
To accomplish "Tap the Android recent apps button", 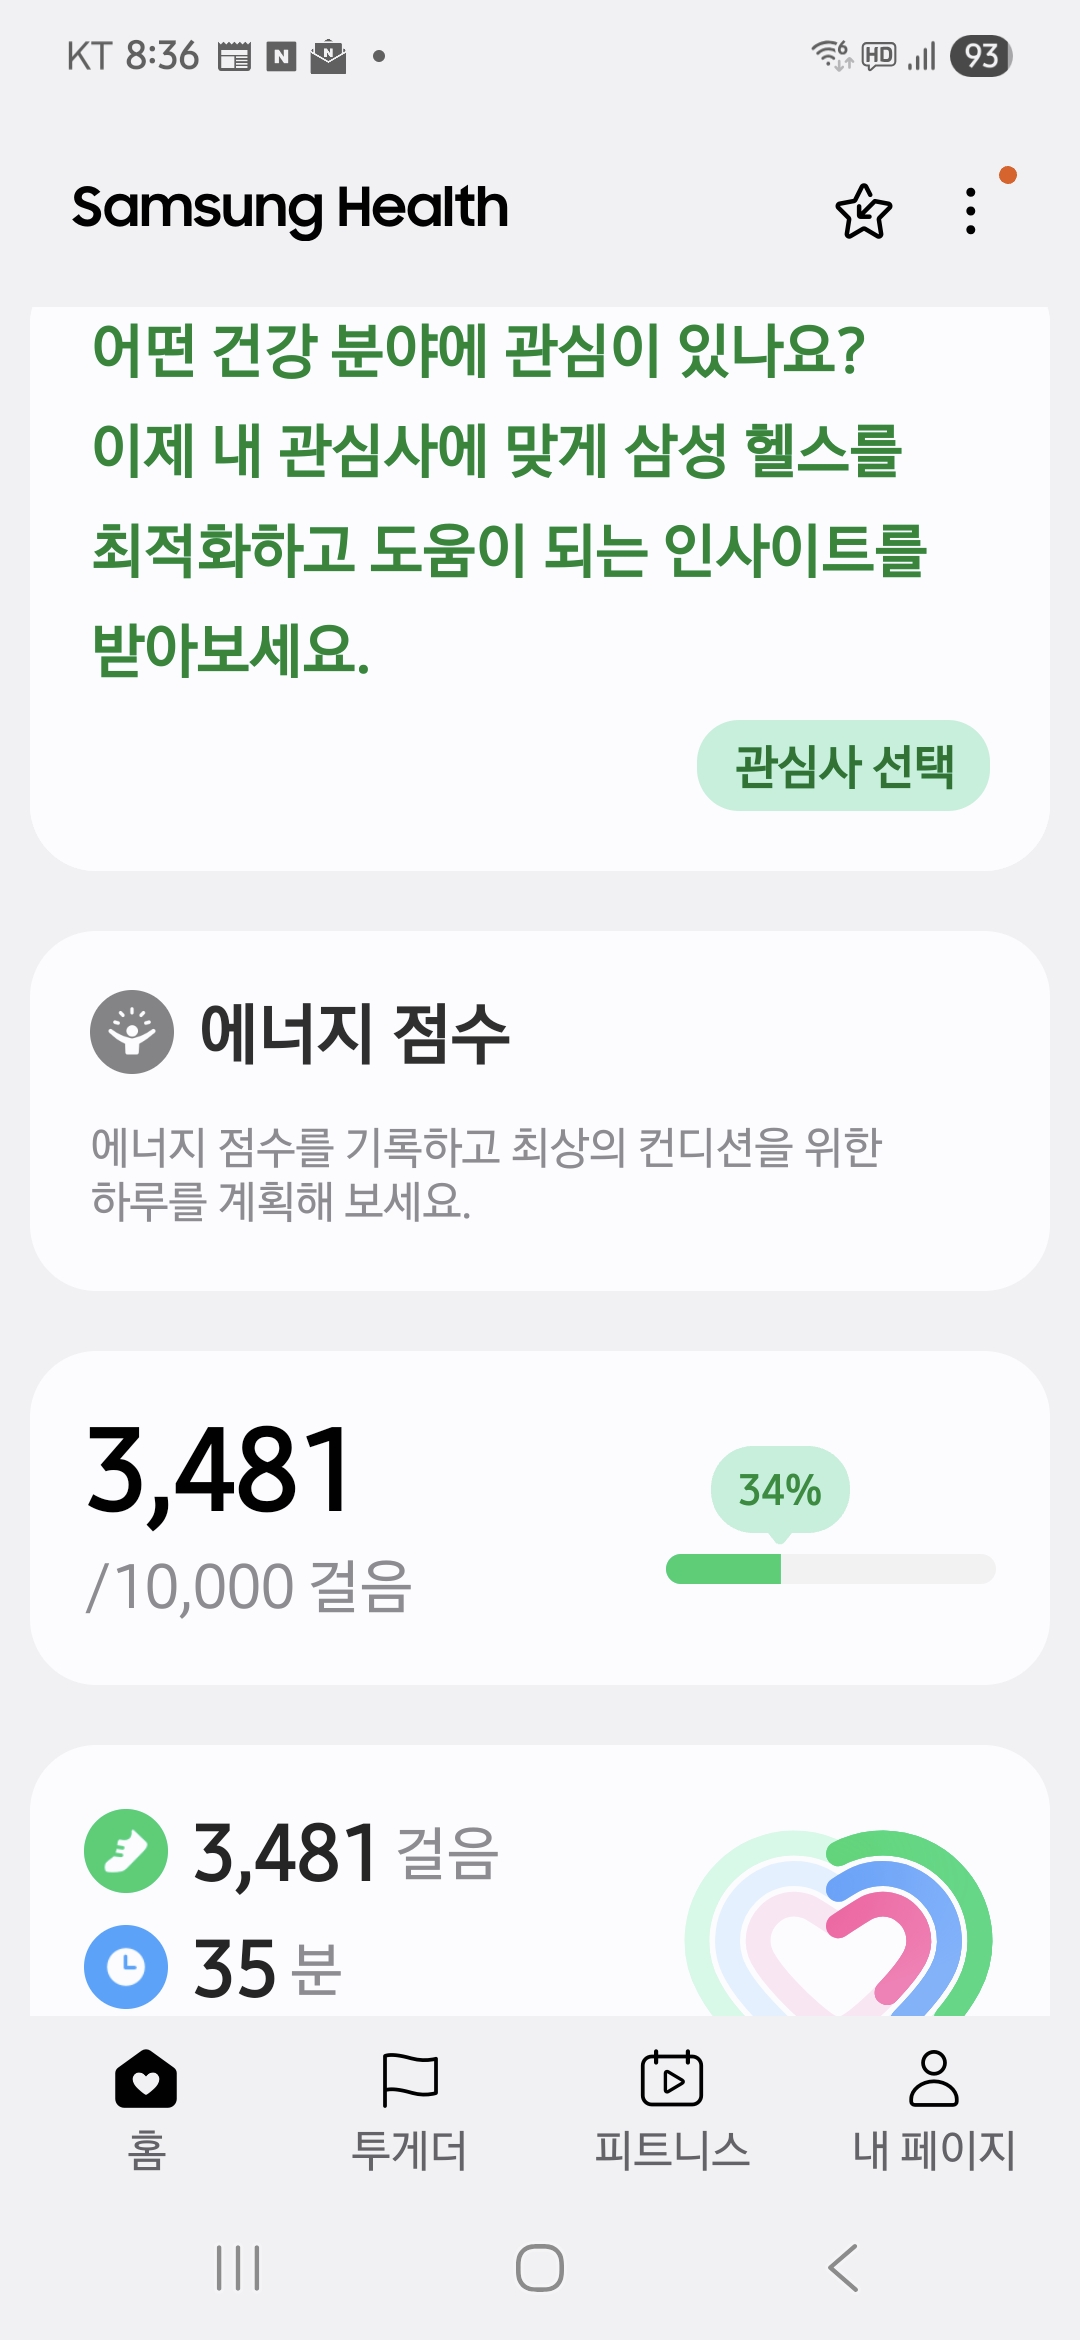I will tap(238, 2268).
